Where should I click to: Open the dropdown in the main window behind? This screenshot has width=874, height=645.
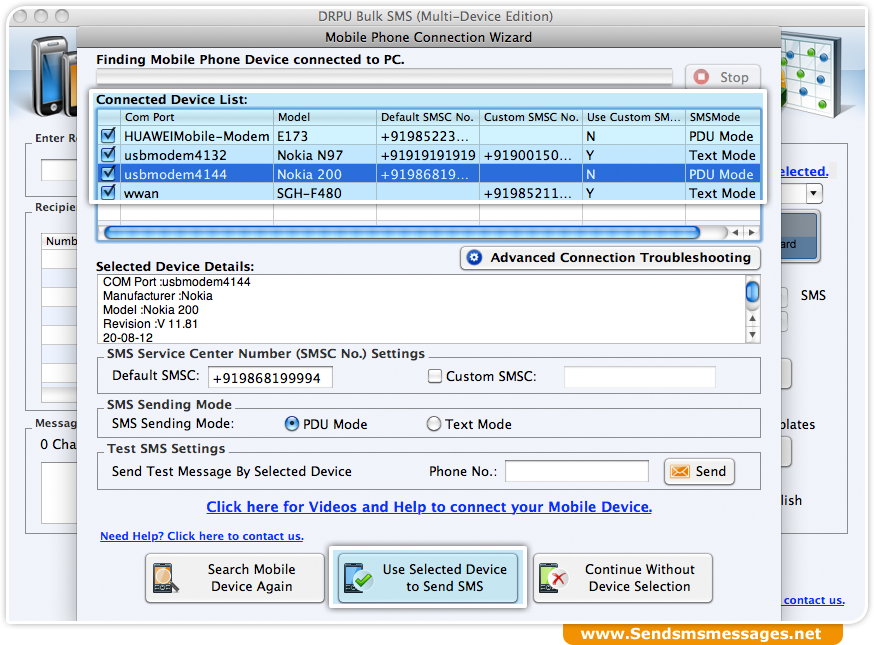click(x=814, y=193)
